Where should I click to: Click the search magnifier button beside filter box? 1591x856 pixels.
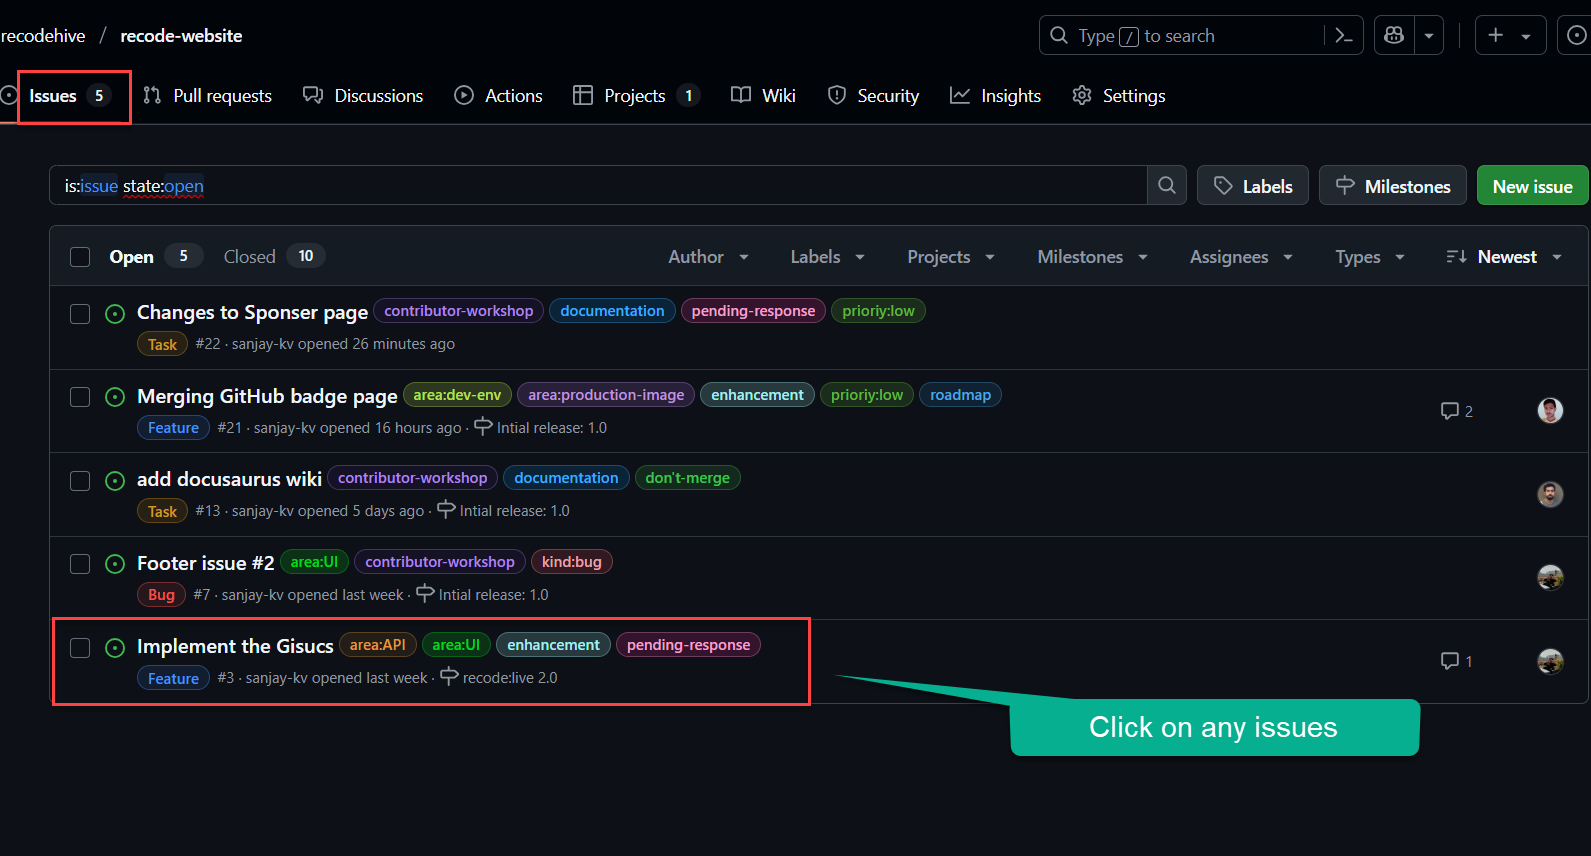[x=1167, y=185]
